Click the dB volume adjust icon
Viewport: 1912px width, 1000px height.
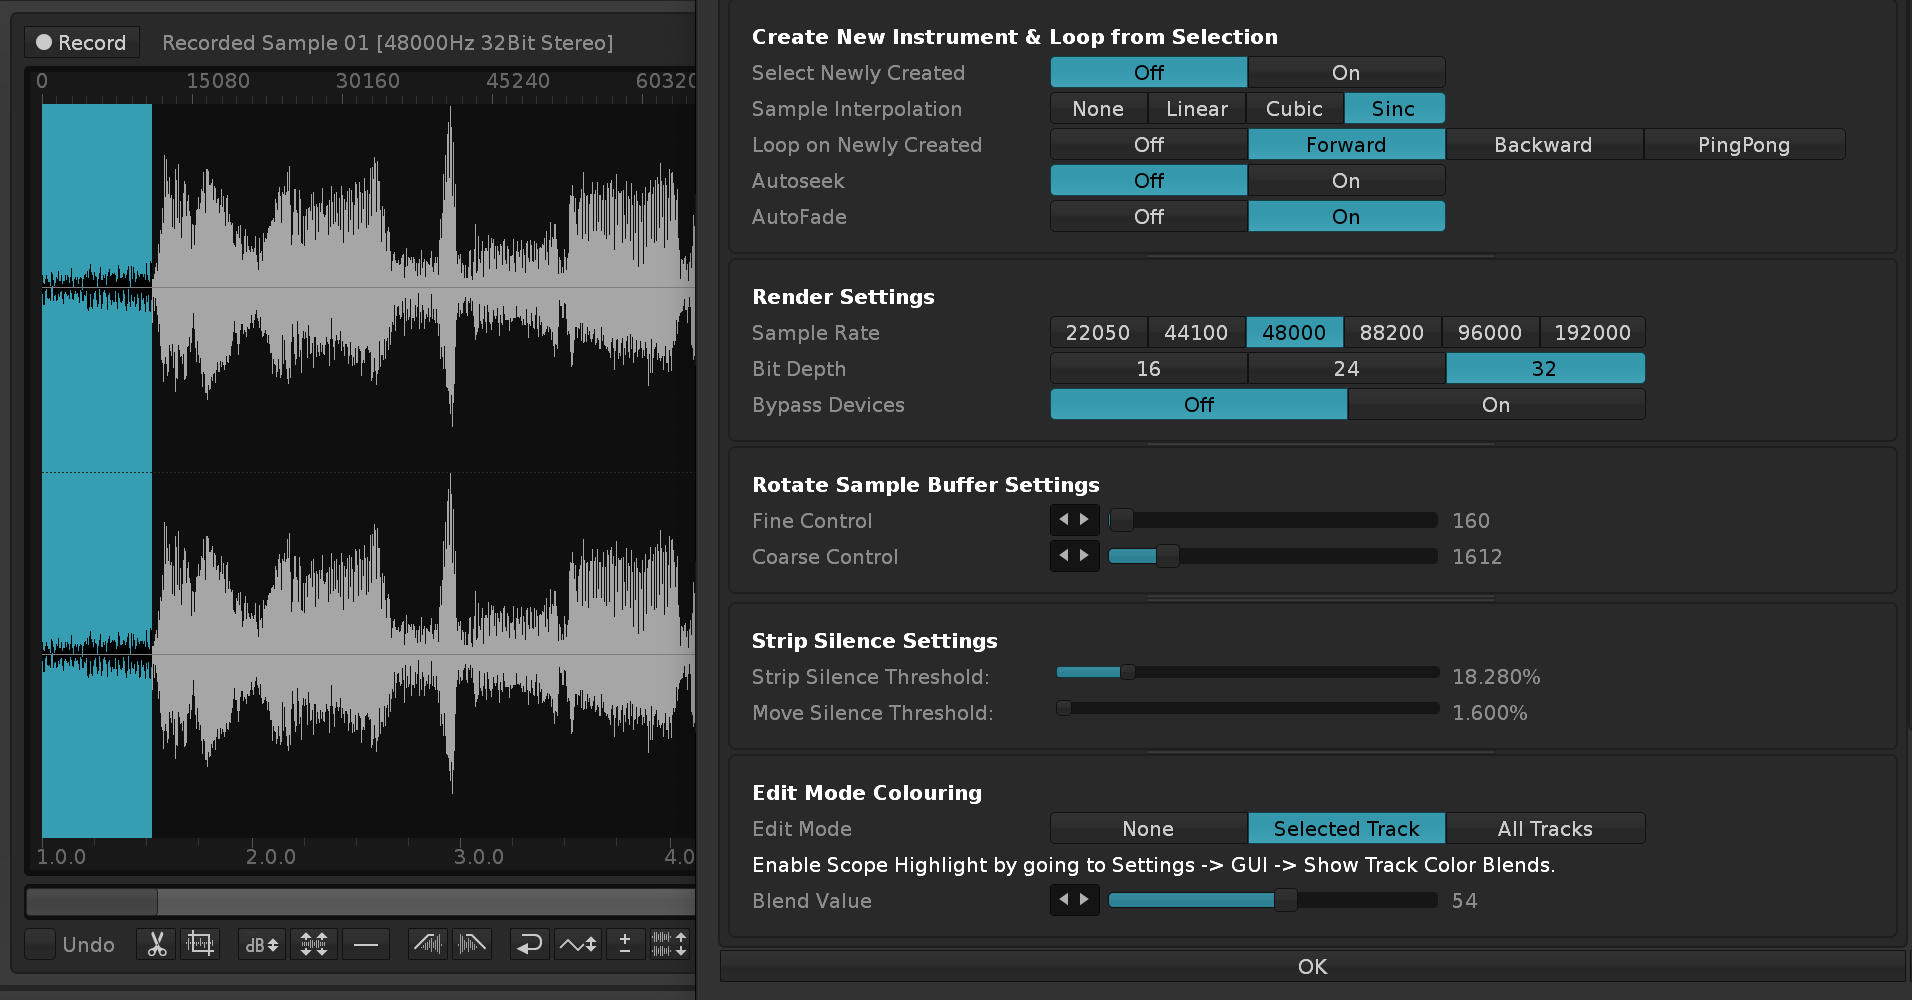coord(262,944)
